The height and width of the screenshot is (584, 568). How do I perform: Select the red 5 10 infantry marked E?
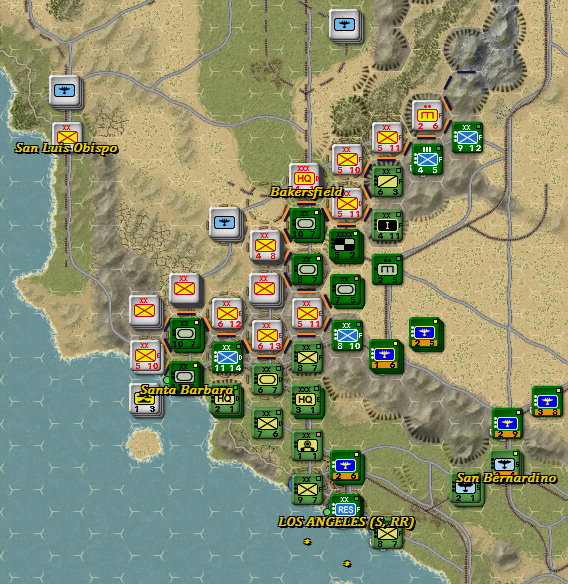tap(145, 356)
